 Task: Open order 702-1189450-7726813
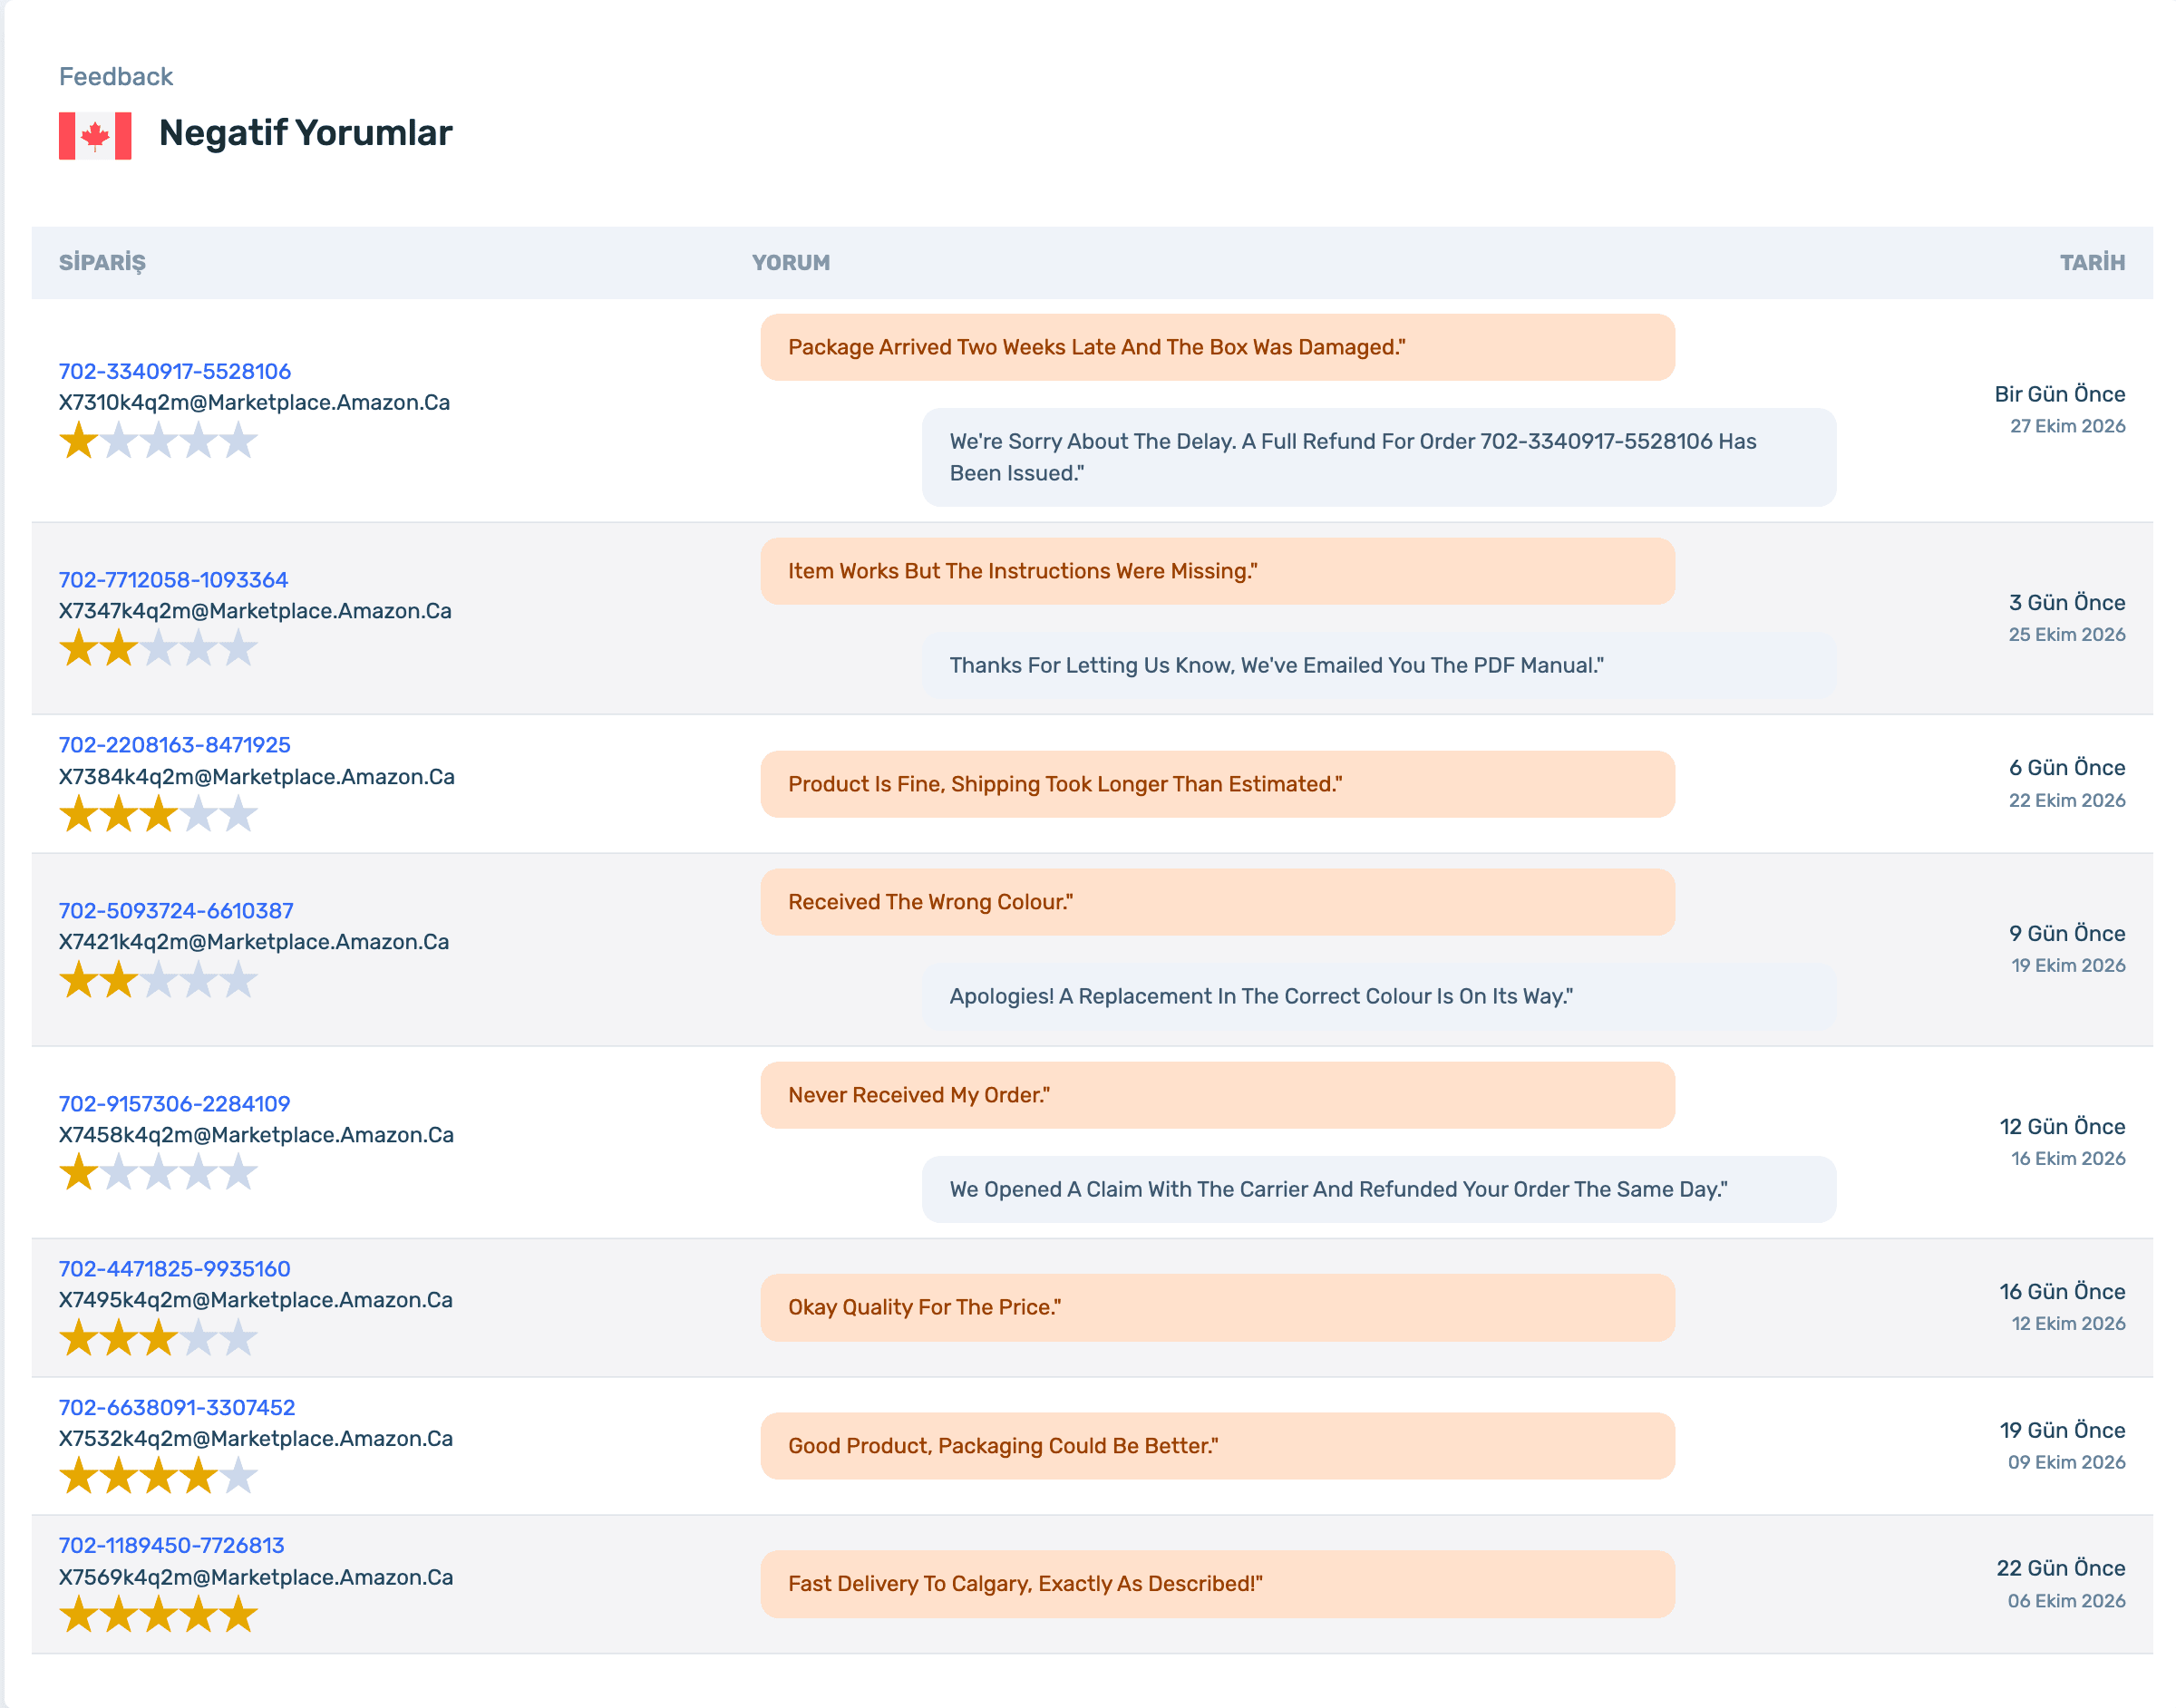coord(172,1546)
